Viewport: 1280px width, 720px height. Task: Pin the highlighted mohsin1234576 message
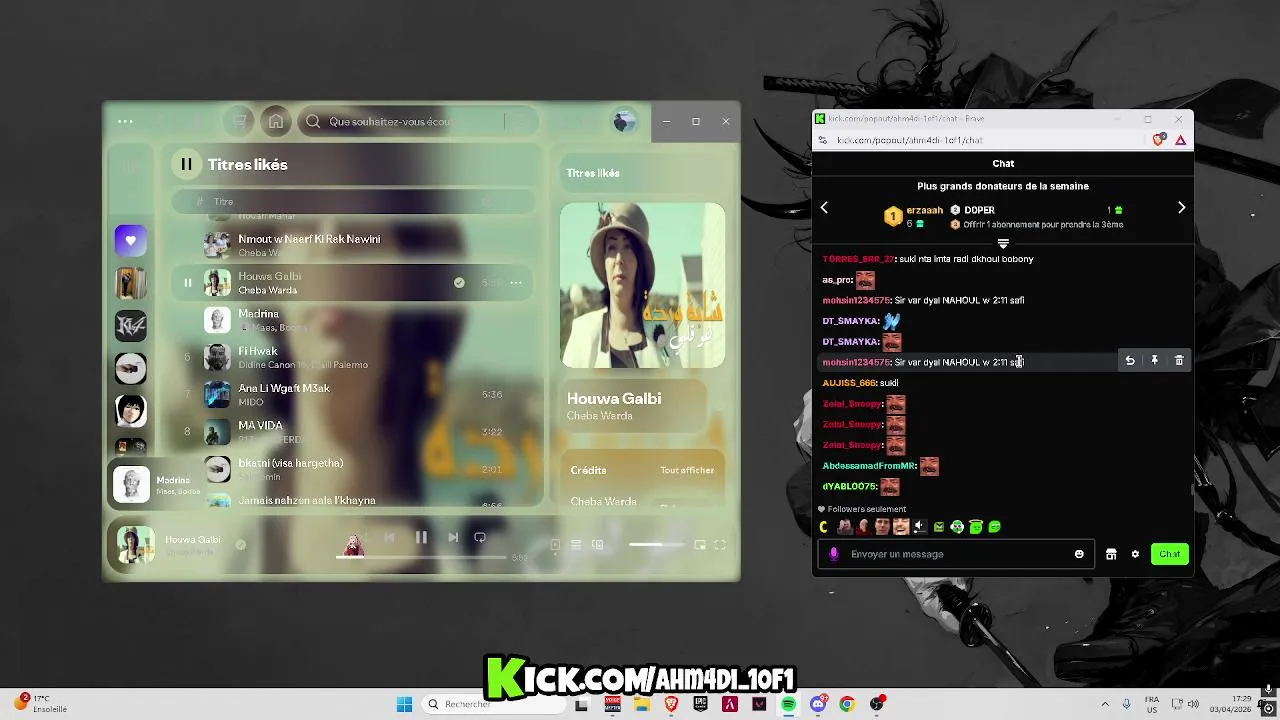(x=1154, y=361)
